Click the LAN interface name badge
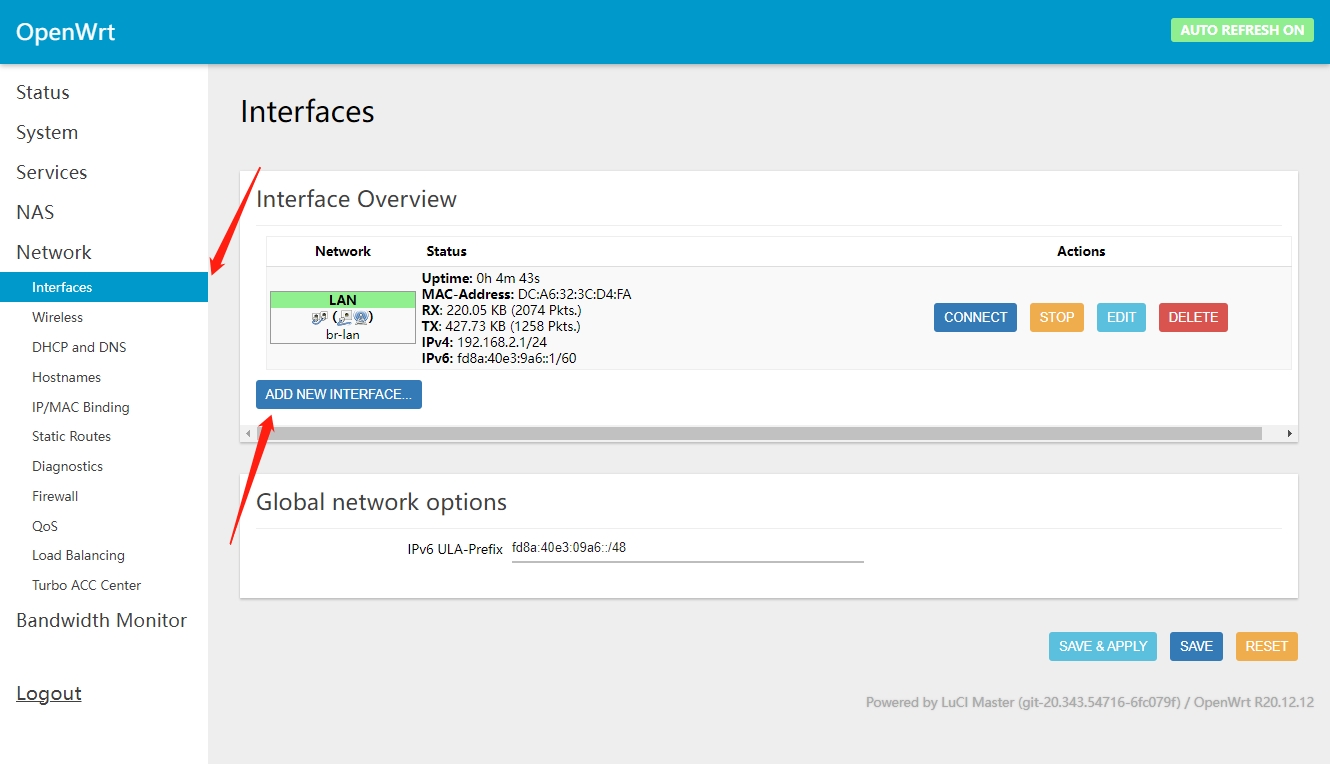 [343, 300]
